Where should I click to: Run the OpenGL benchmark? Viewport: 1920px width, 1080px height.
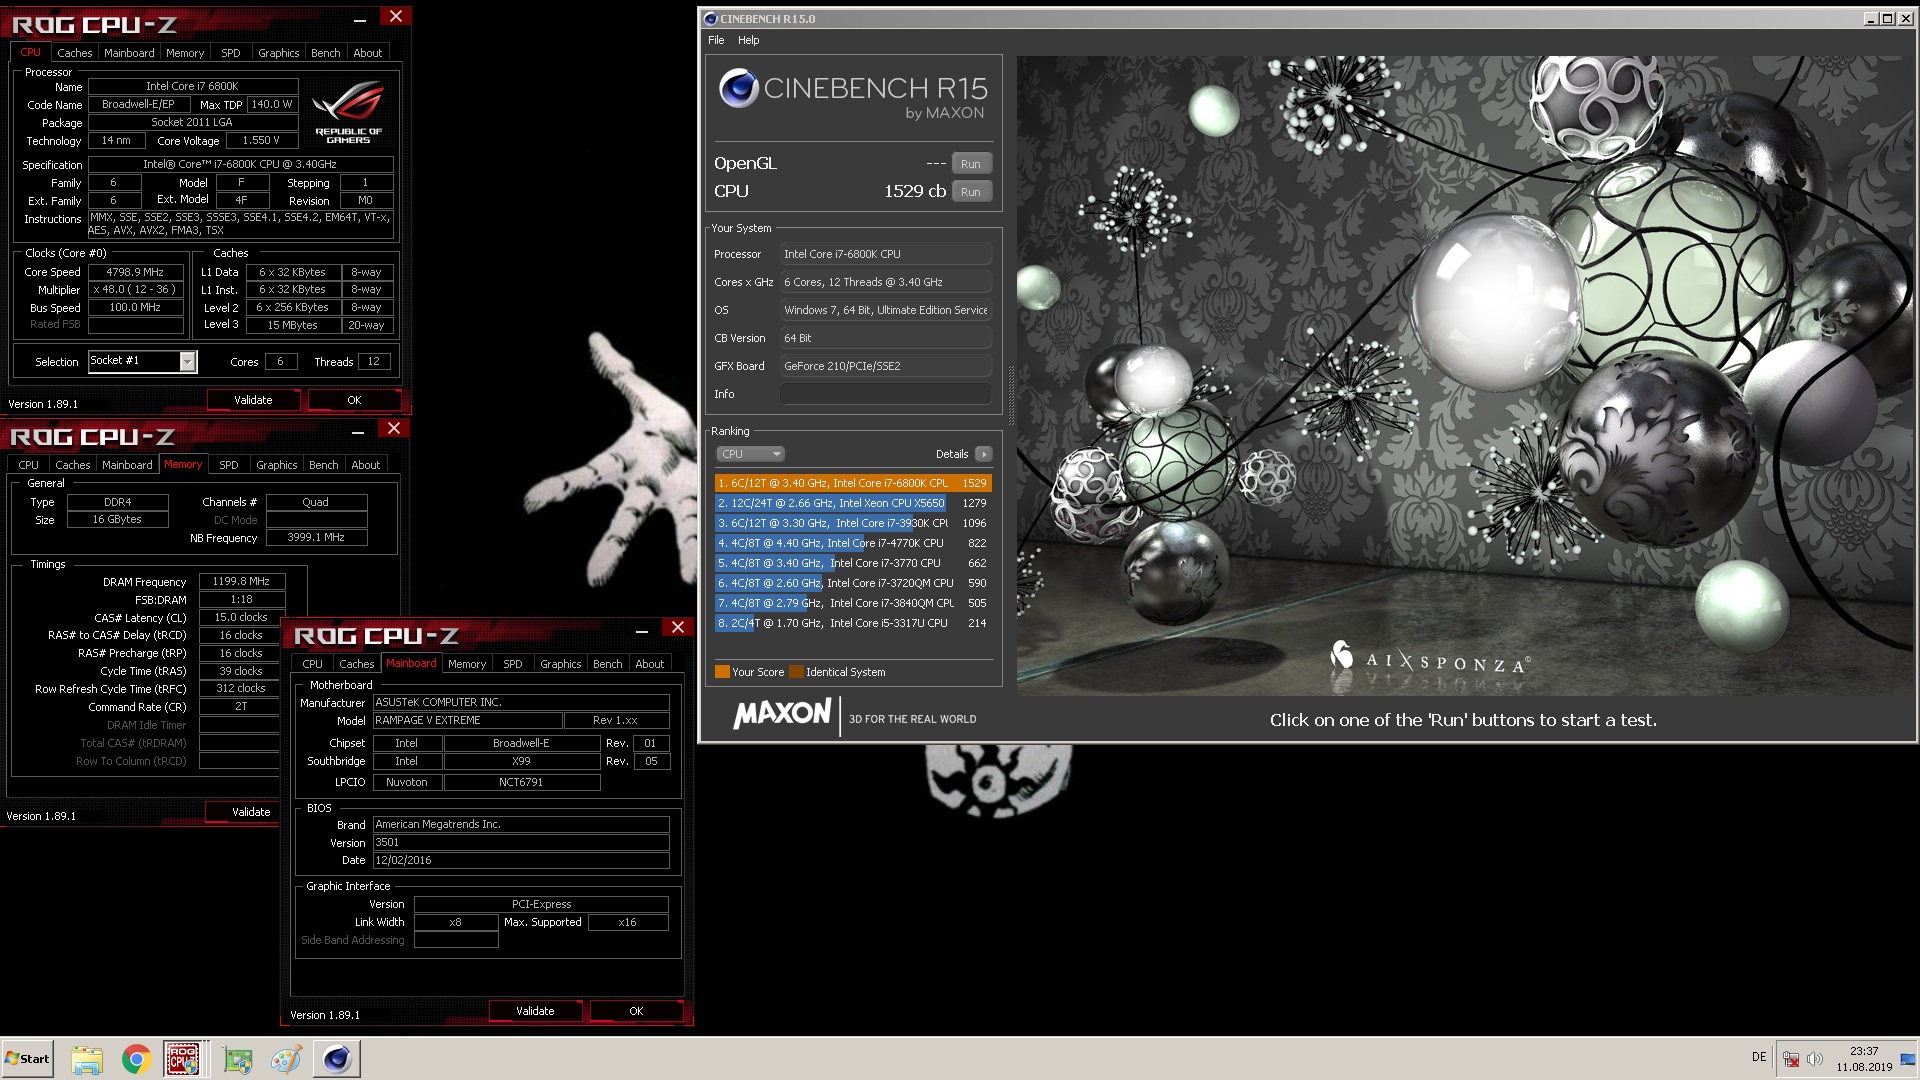pyautogui.click(x=970, y=164)
